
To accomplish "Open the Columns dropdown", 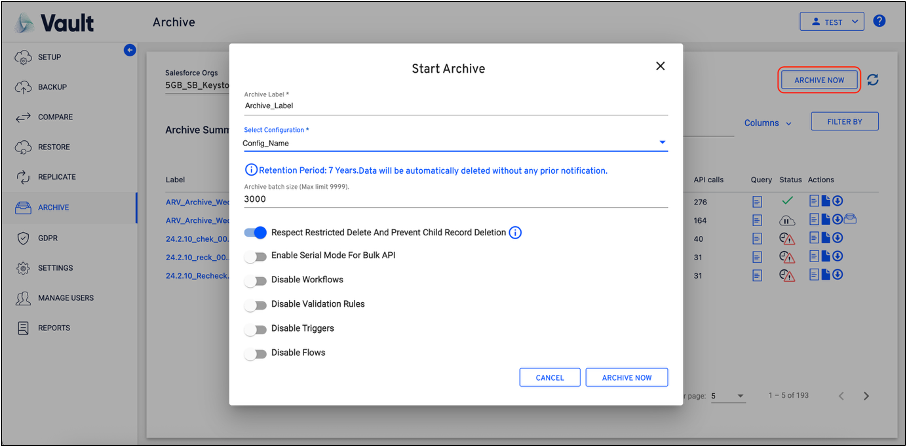I will tap(768, 123).
